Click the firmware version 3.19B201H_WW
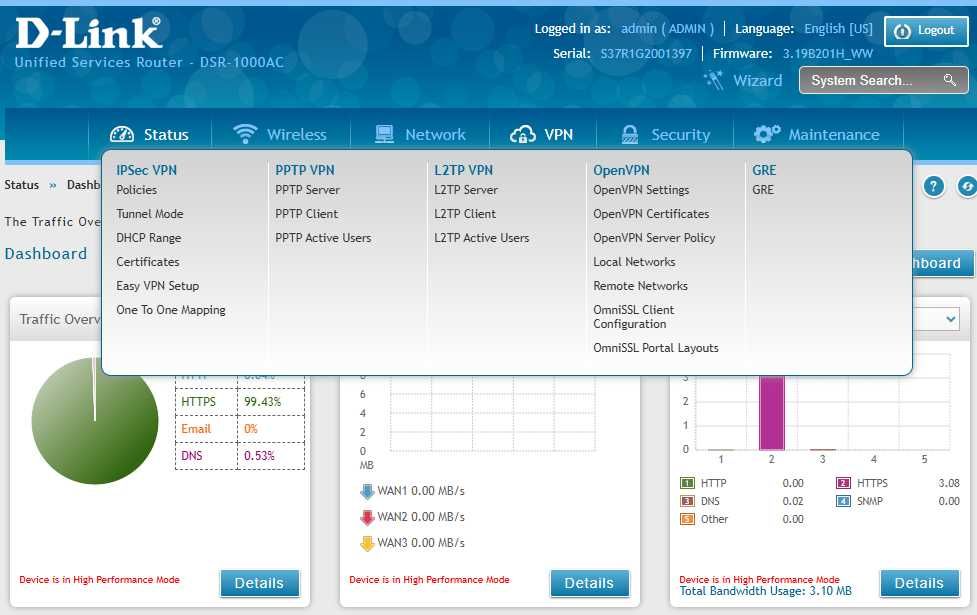Image resolution: width=977 pixels, height=615 pixels. [x=827, y=54]
